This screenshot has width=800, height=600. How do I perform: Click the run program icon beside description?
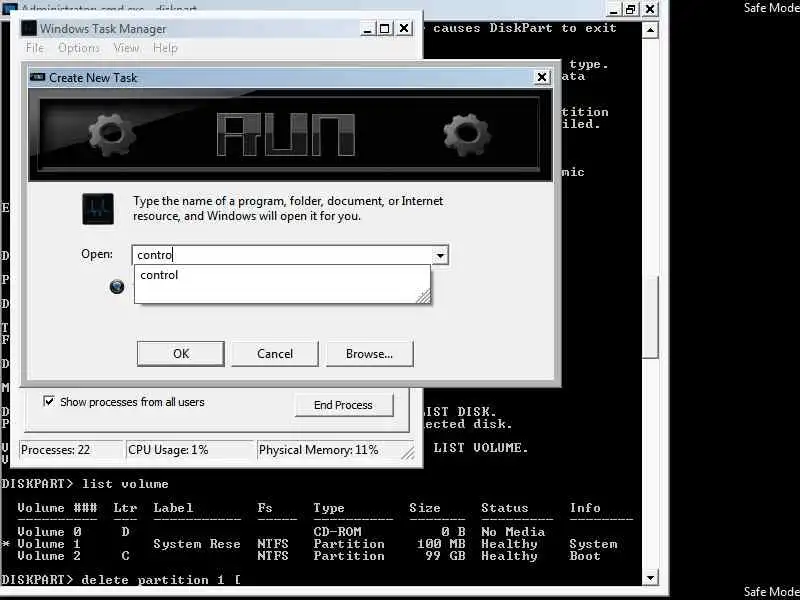pyautogui.click(x=98, y=209)
